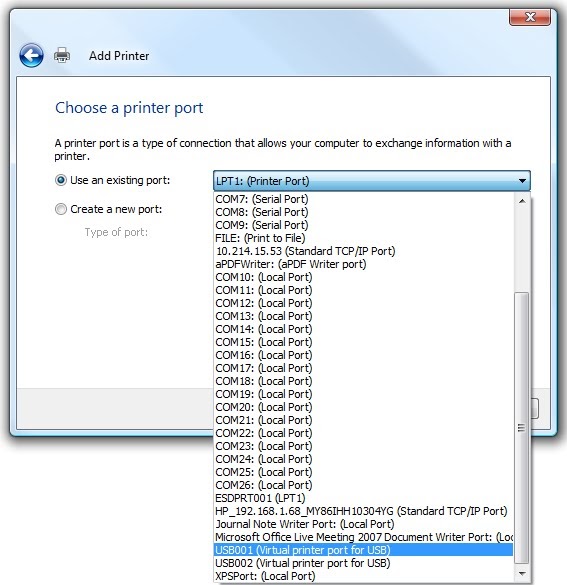The width and height of the screenshot is (567, 585).
Task: Choose COM8: (Serial Port) from list
Action: [364, 212]
